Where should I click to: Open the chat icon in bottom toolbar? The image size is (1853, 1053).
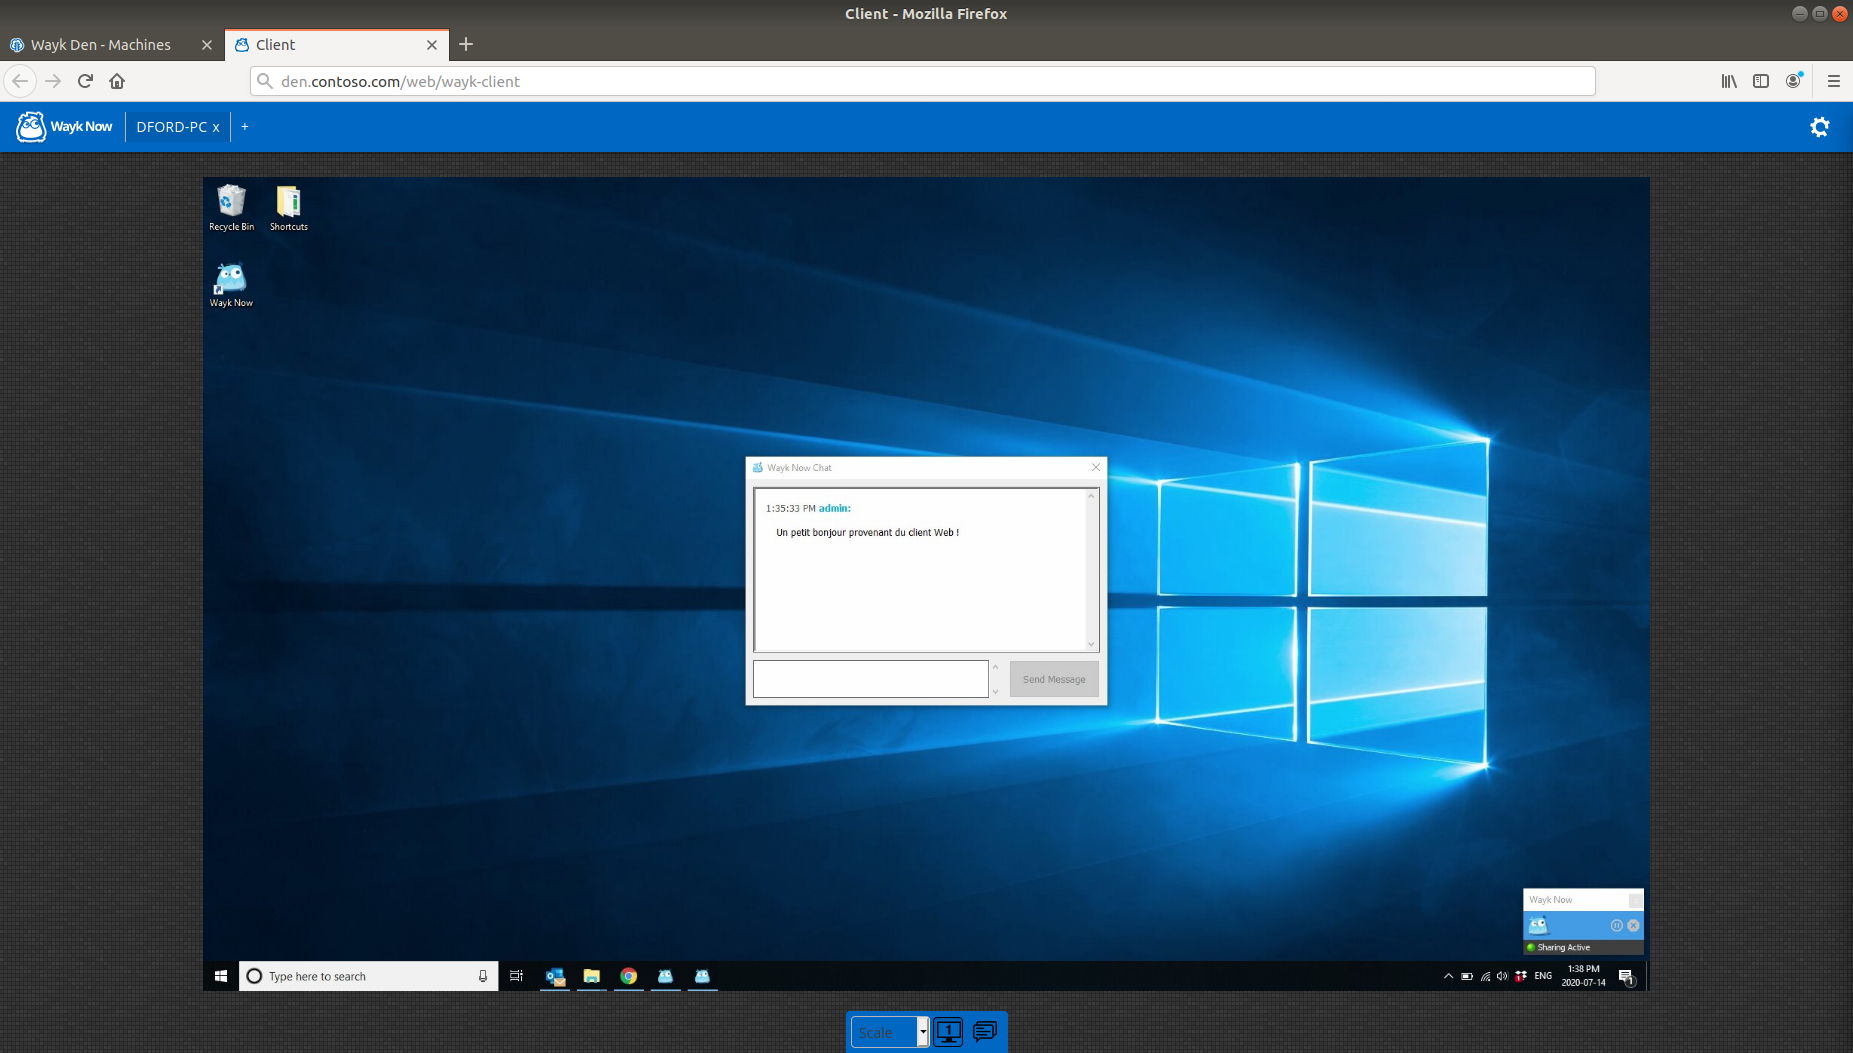(x=985, y=1032)
